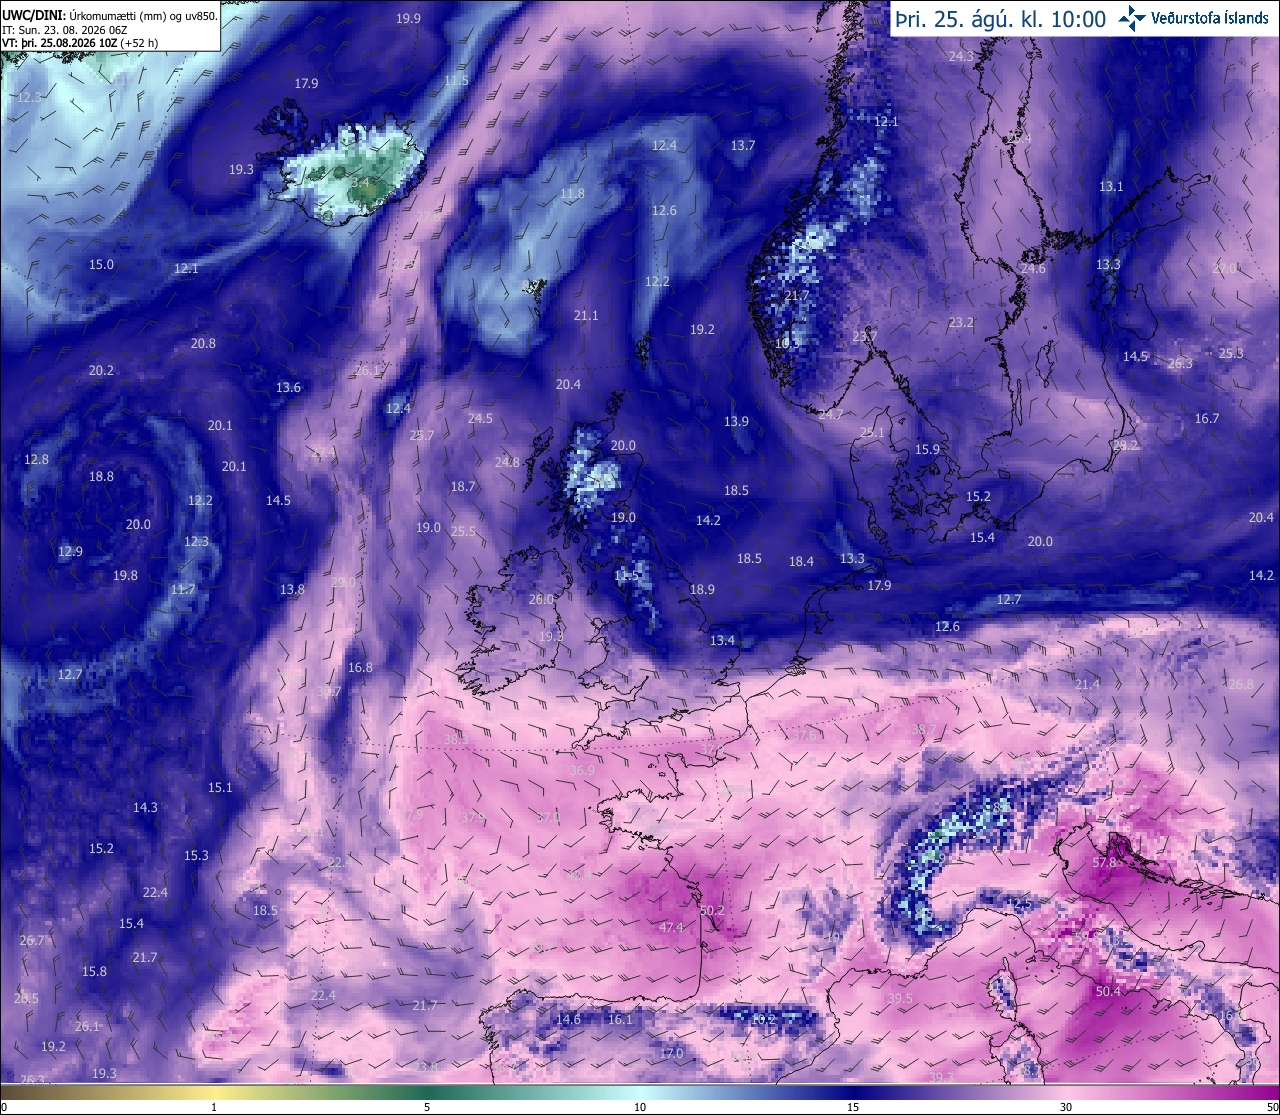Click the 21.7 value over Norway

coord(796,296)
